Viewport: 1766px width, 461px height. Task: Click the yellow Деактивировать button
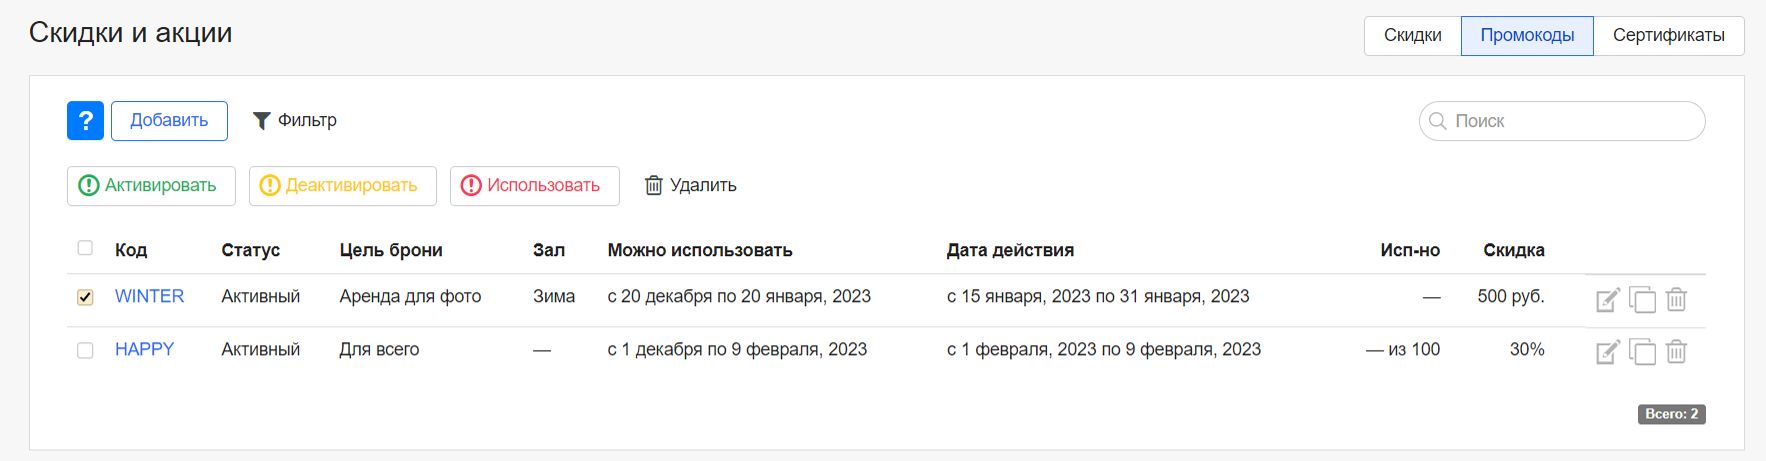pos(342,186)
